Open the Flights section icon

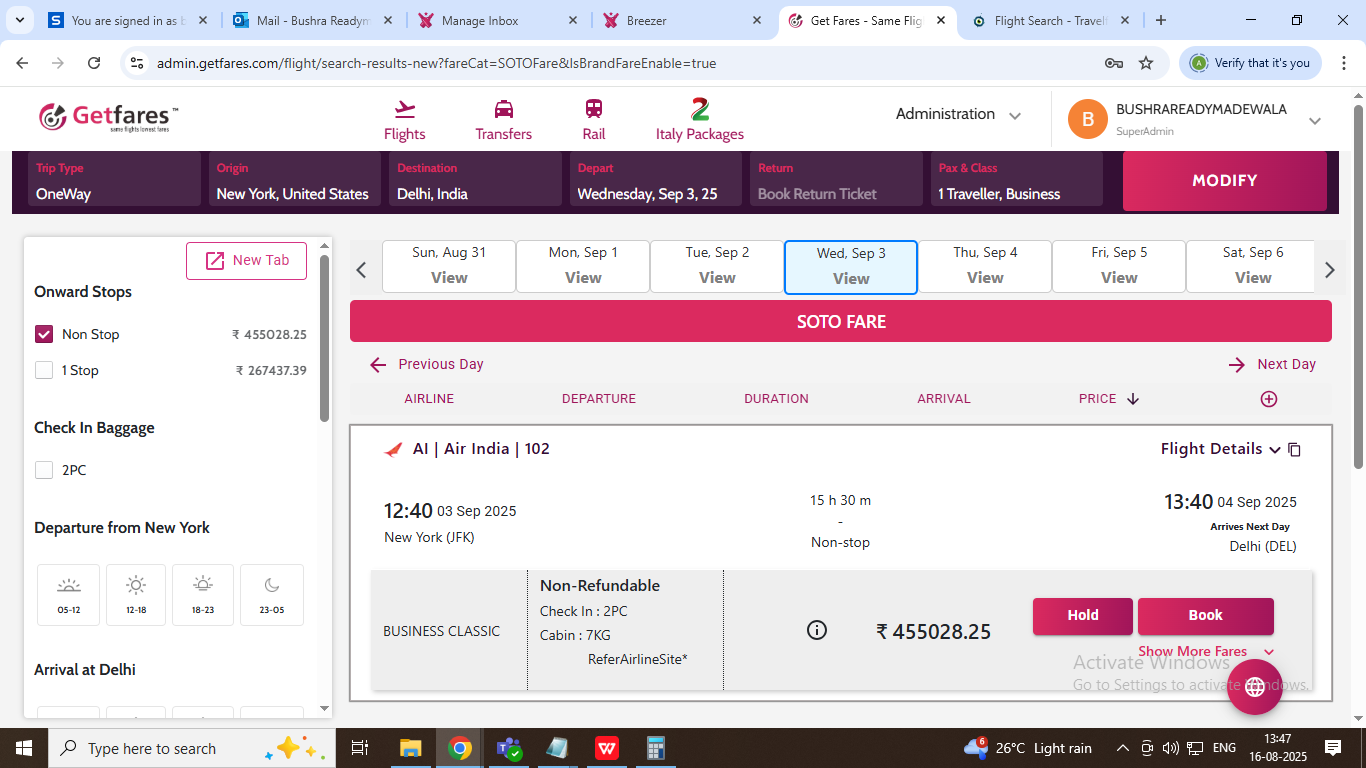point(404,109)
